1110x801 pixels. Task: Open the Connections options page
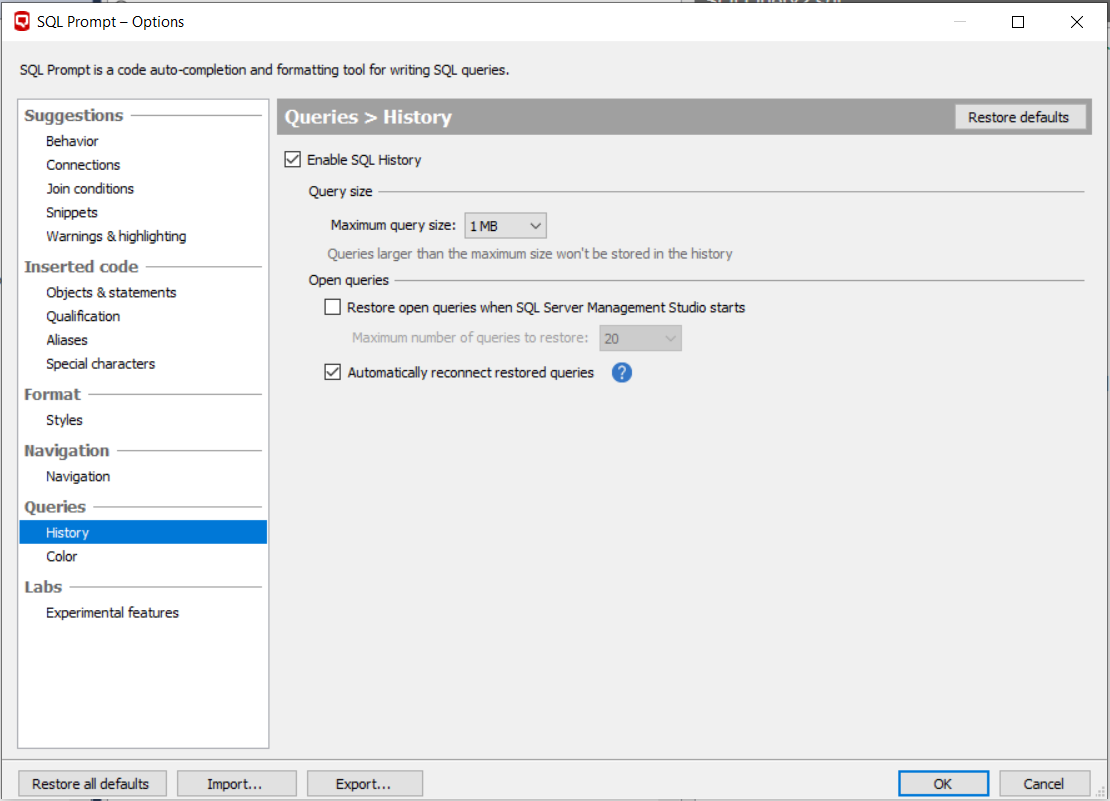pos(83,165)
